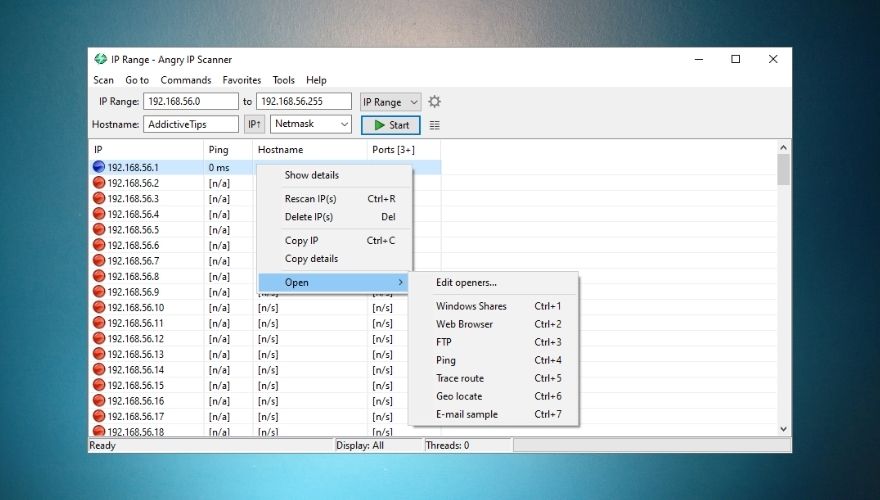This screenshot has width=880, height=500.
Task: Click Threads: 0 in status bar
Action: (447, 445)
